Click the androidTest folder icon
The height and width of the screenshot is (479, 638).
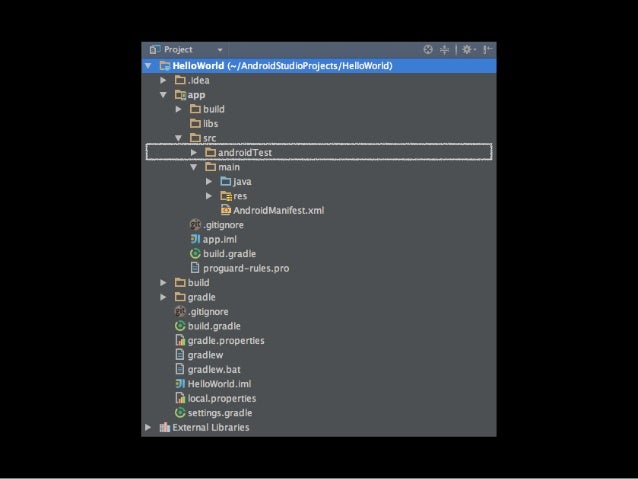(210, 152)
